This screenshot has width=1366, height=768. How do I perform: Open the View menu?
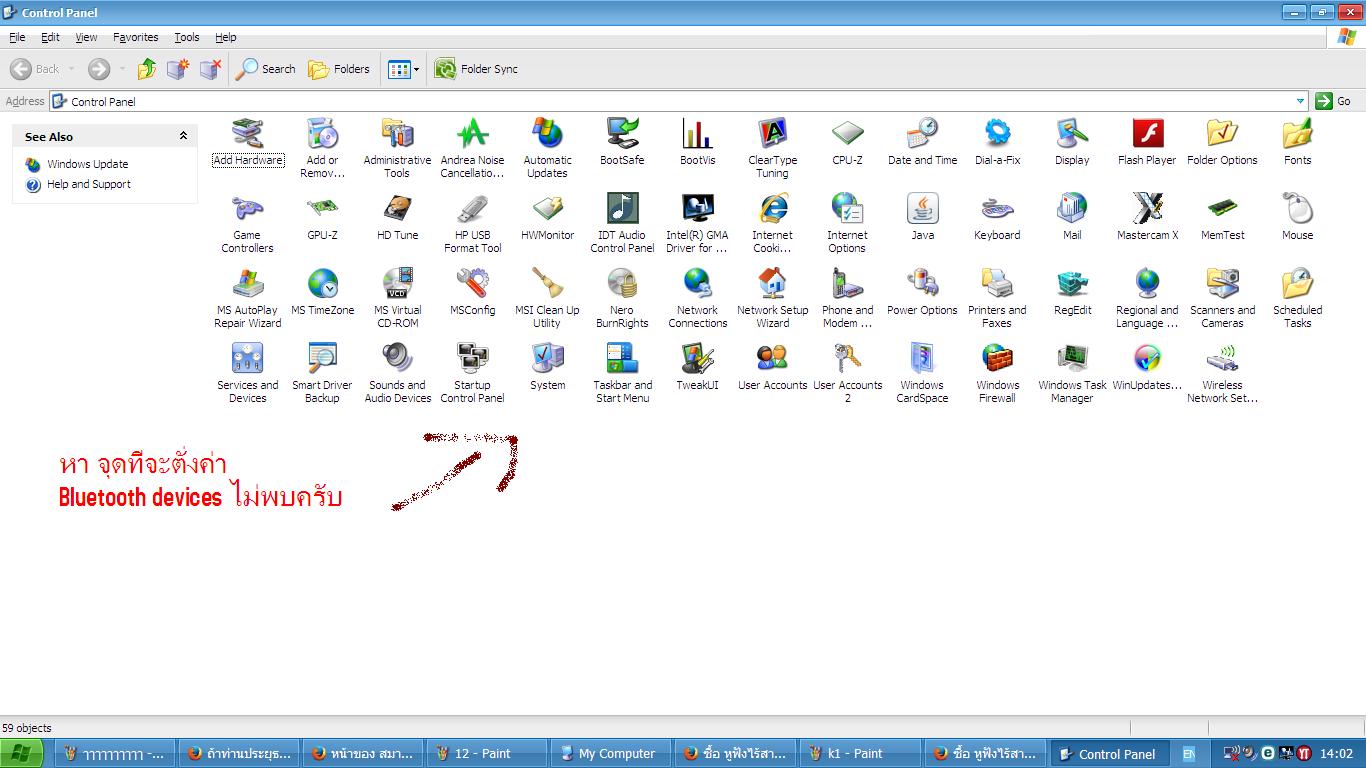[86, 37]
